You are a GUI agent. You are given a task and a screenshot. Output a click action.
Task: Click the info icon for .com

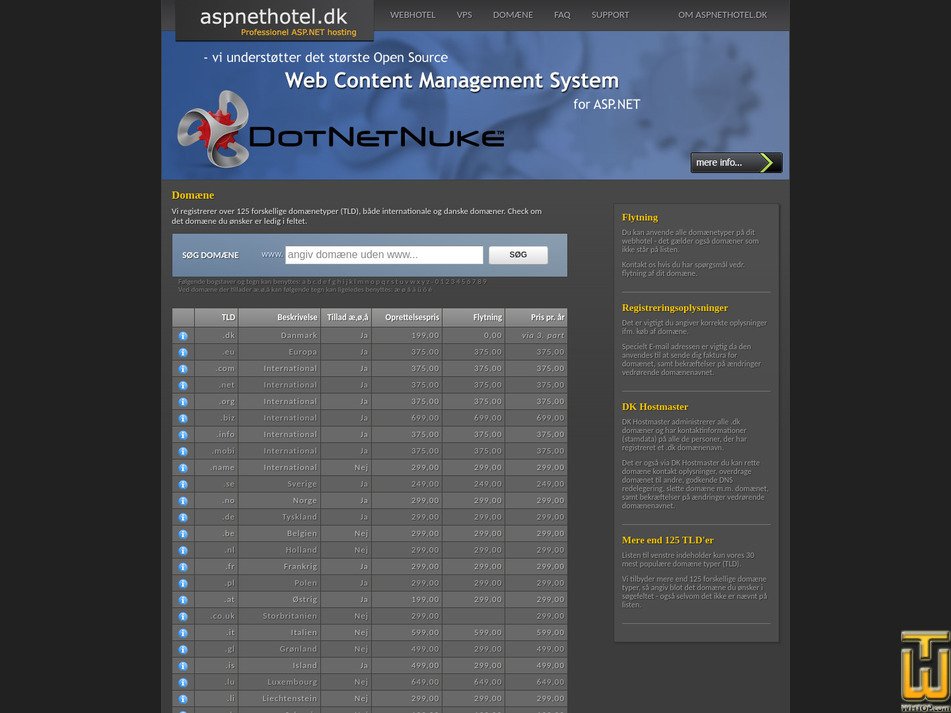(x=183, y=369)
